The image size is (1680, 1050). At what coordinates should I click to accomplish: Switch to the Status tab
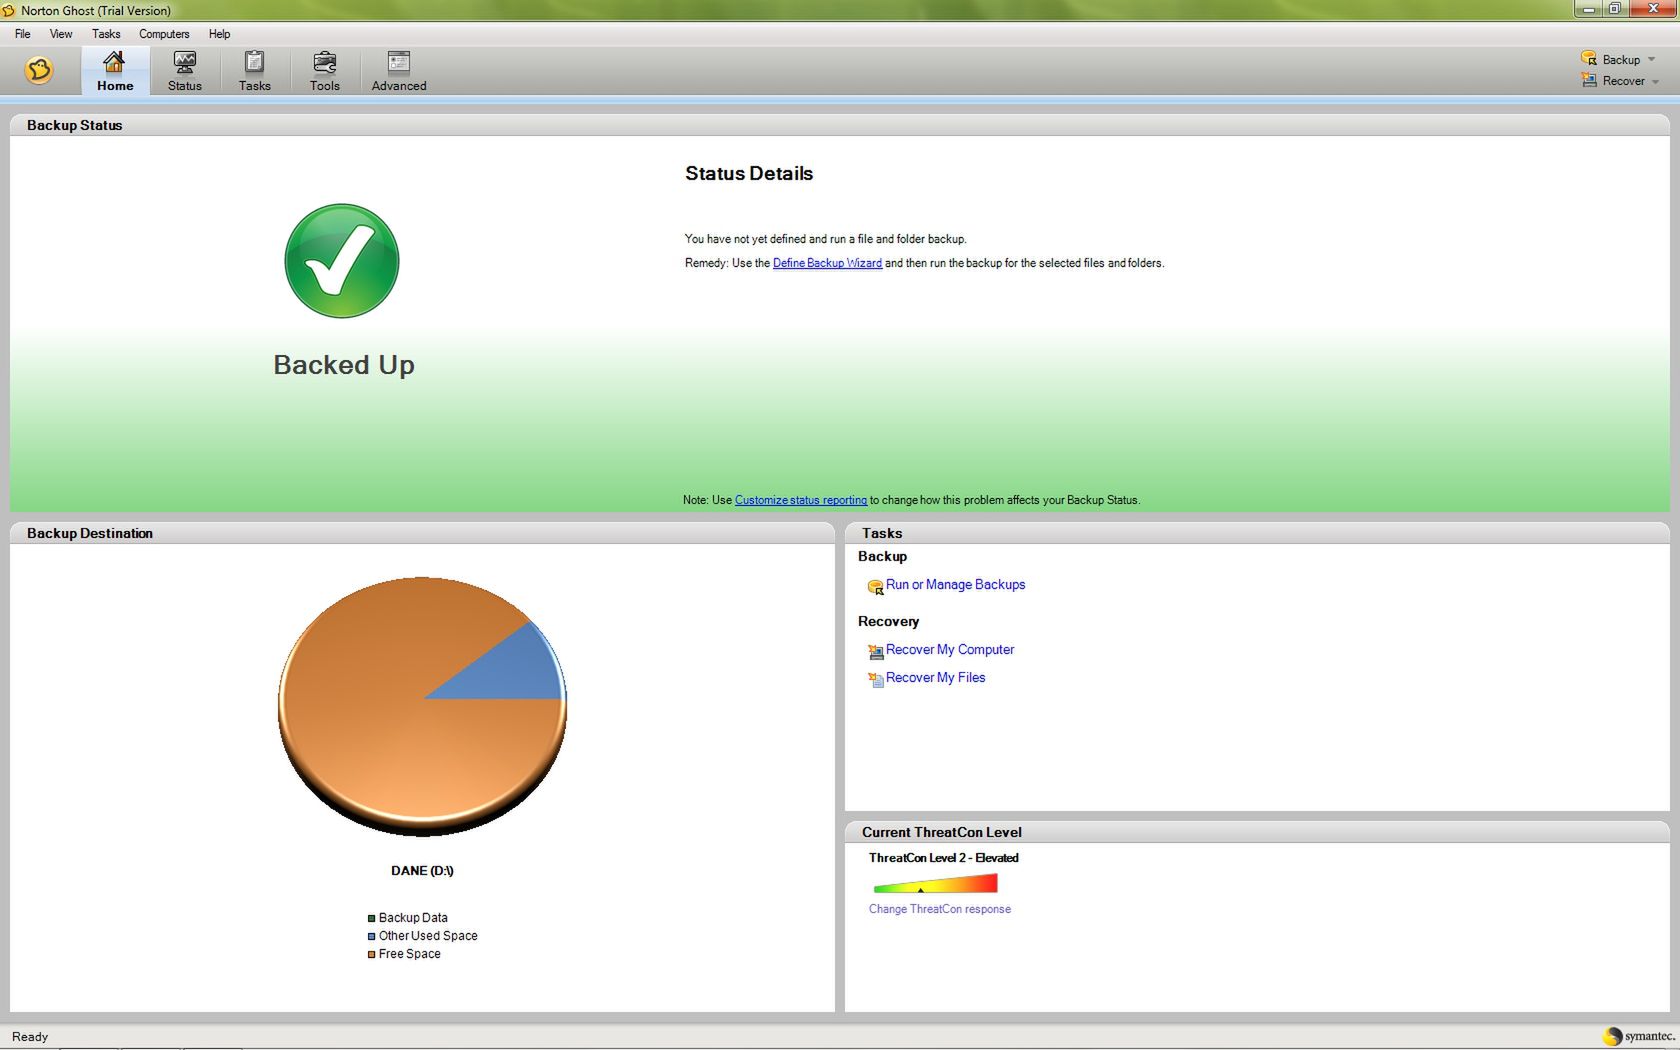185,71
